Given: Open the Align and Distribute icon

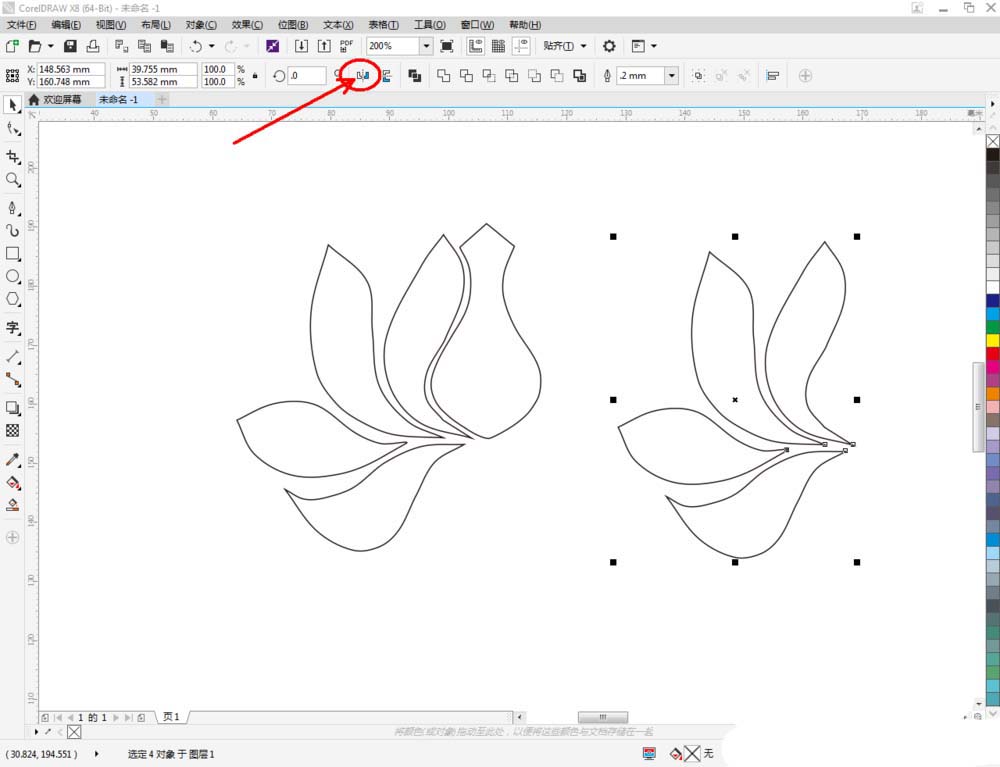Looking at the screenshot, I should pyautogui.click(x=772, y=76).
